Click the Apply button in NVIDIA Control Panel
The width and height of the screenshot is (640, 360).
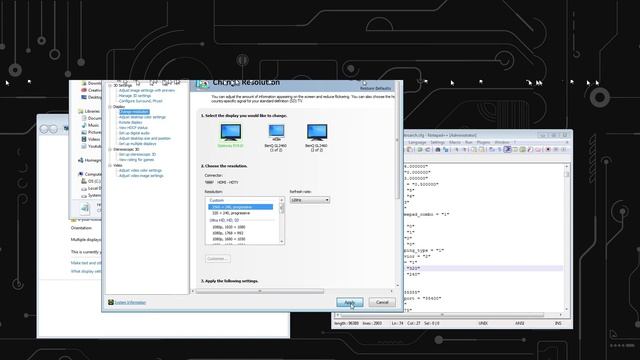click(350, 302)
